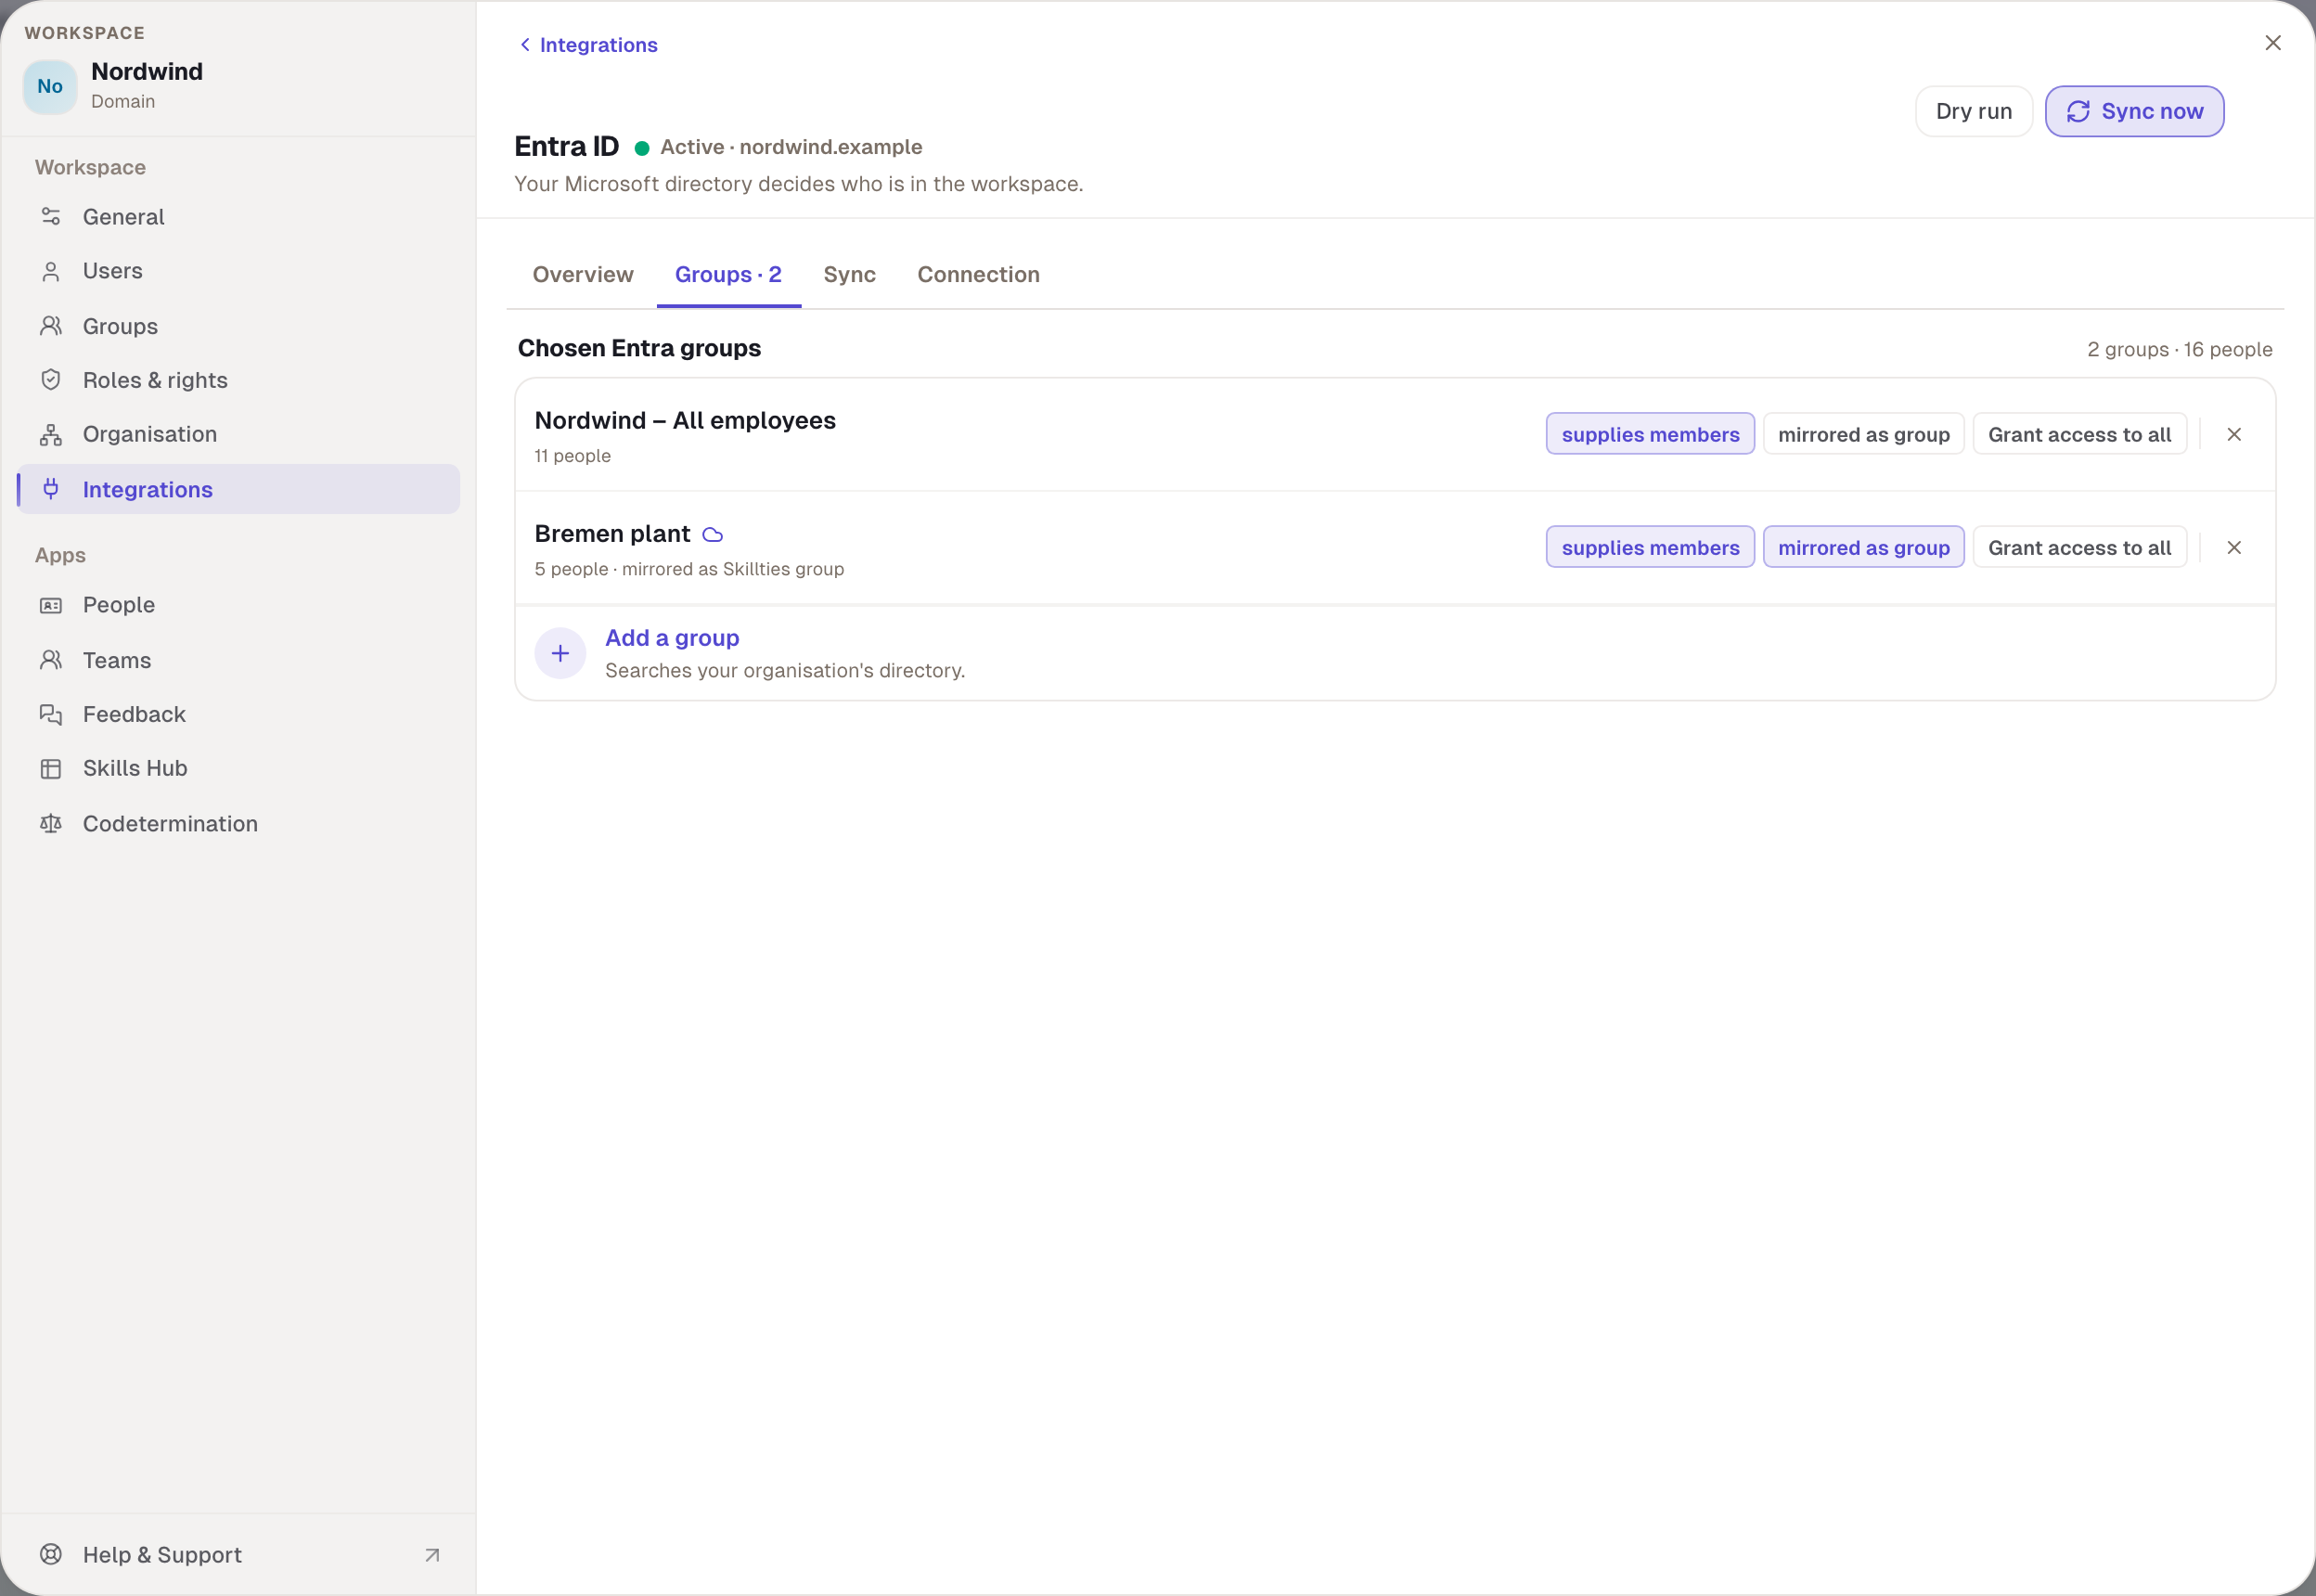Toggle mirrored as group for Nordwind – All employees
This screenshot has width=2316, height=1596.
[x=1864, y=434]
